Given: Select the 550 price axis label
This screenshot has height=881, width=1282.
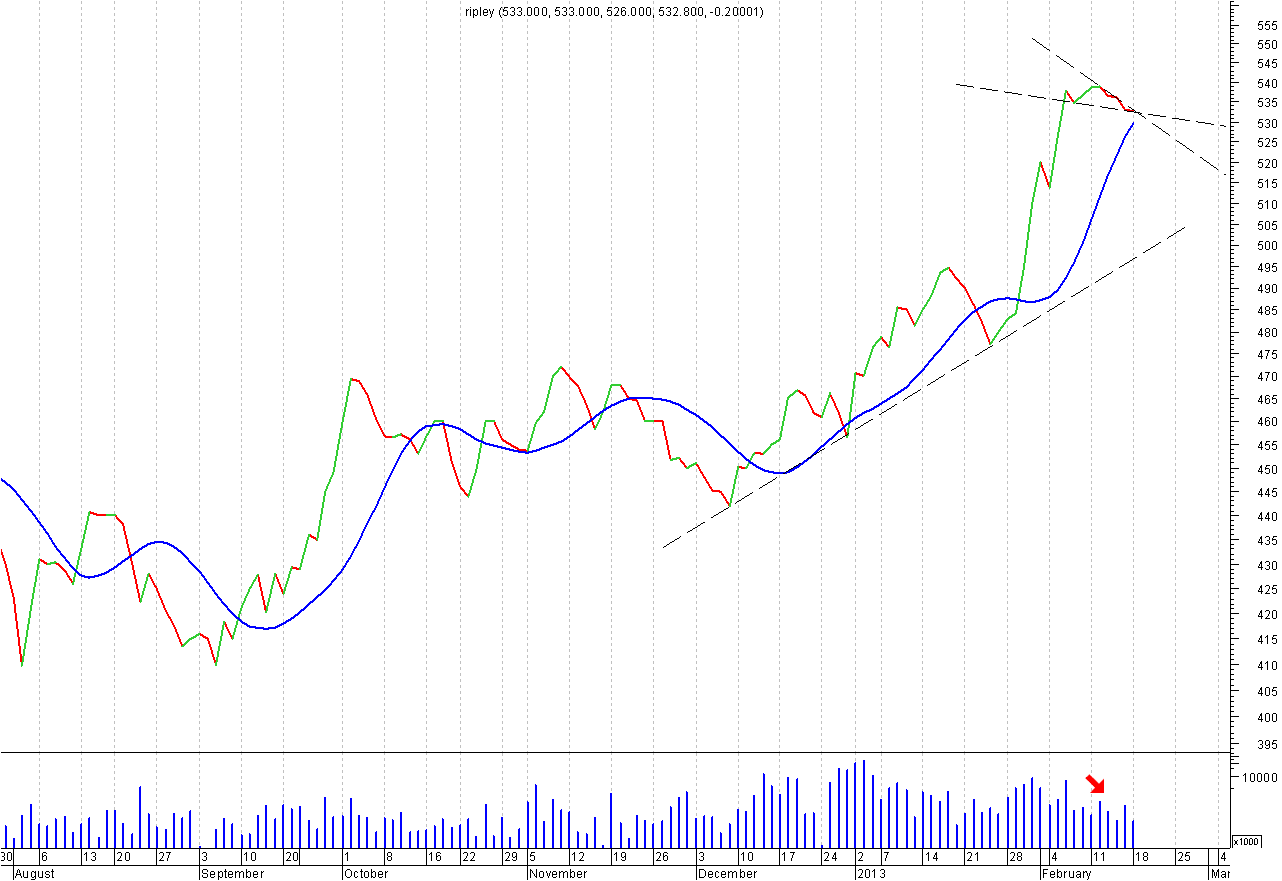Looking at the screenshot, I should [1266, 45].
